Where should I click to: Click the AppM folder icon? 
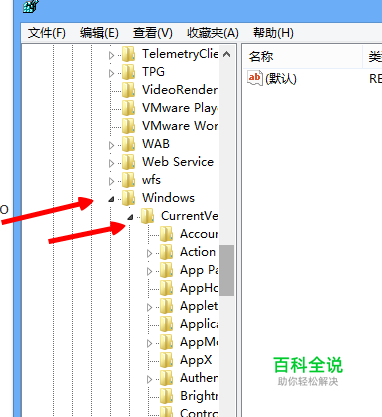[x=166, y=342]
